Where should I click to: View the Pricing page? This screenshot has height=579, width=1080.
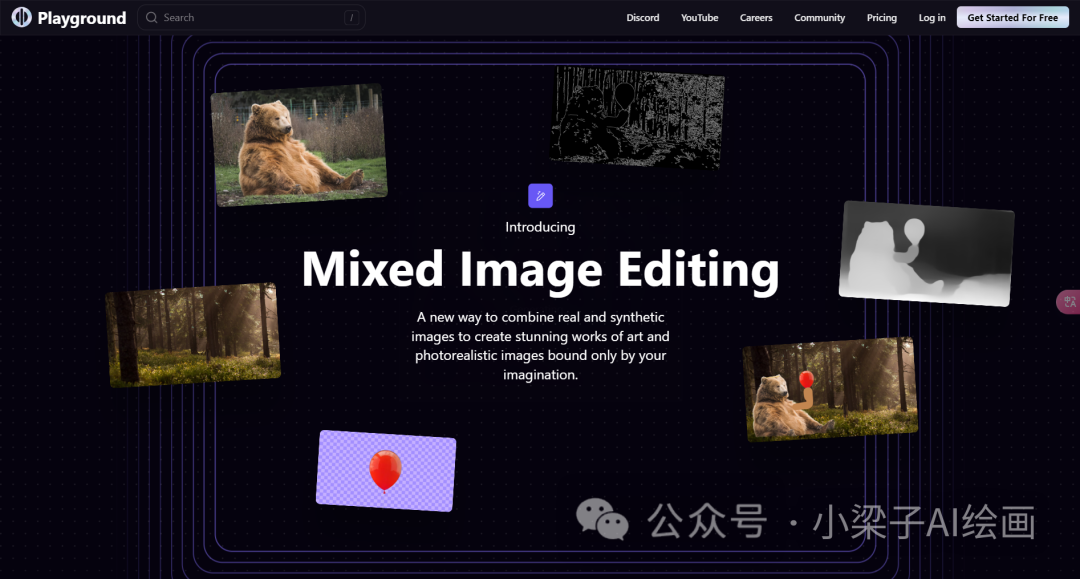(882, 18)
